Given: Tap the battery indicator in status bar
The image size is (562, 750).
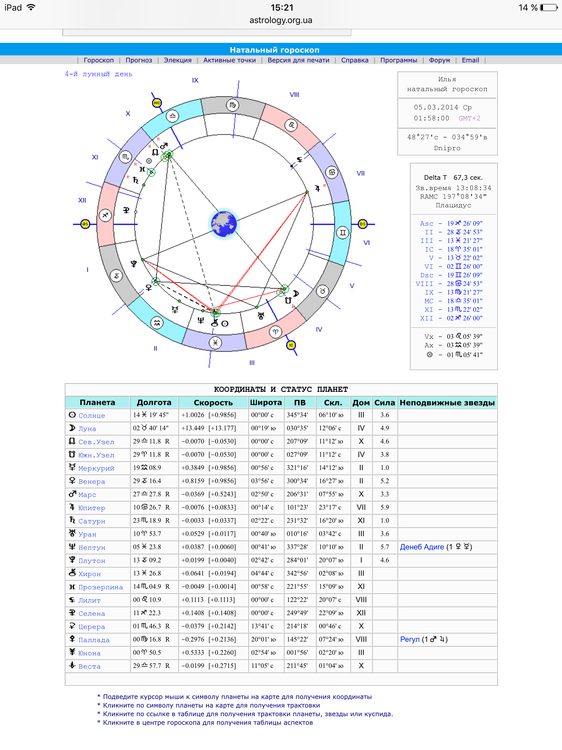Looking at the screenshot, I should point(549,8).
